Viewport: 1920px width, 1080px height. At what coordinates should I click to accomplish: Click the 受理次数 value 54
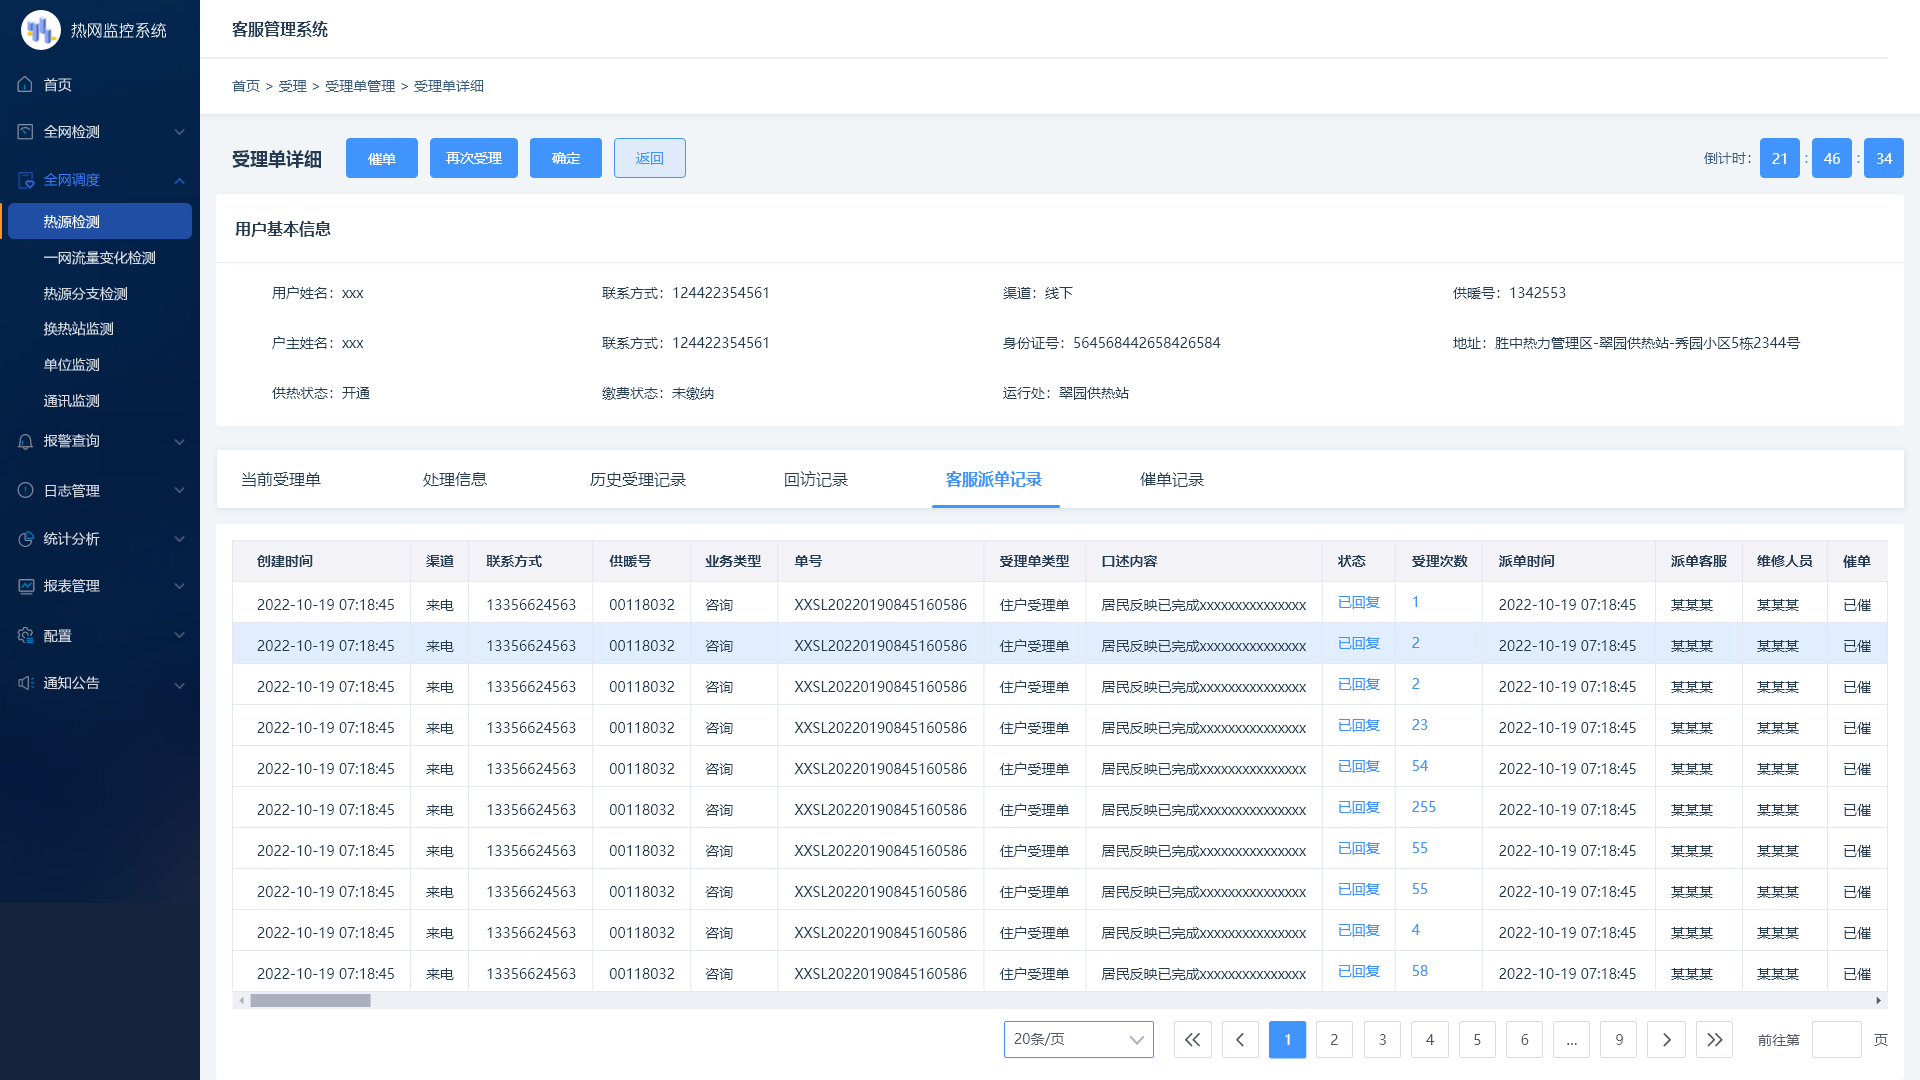coord(1420,766)
